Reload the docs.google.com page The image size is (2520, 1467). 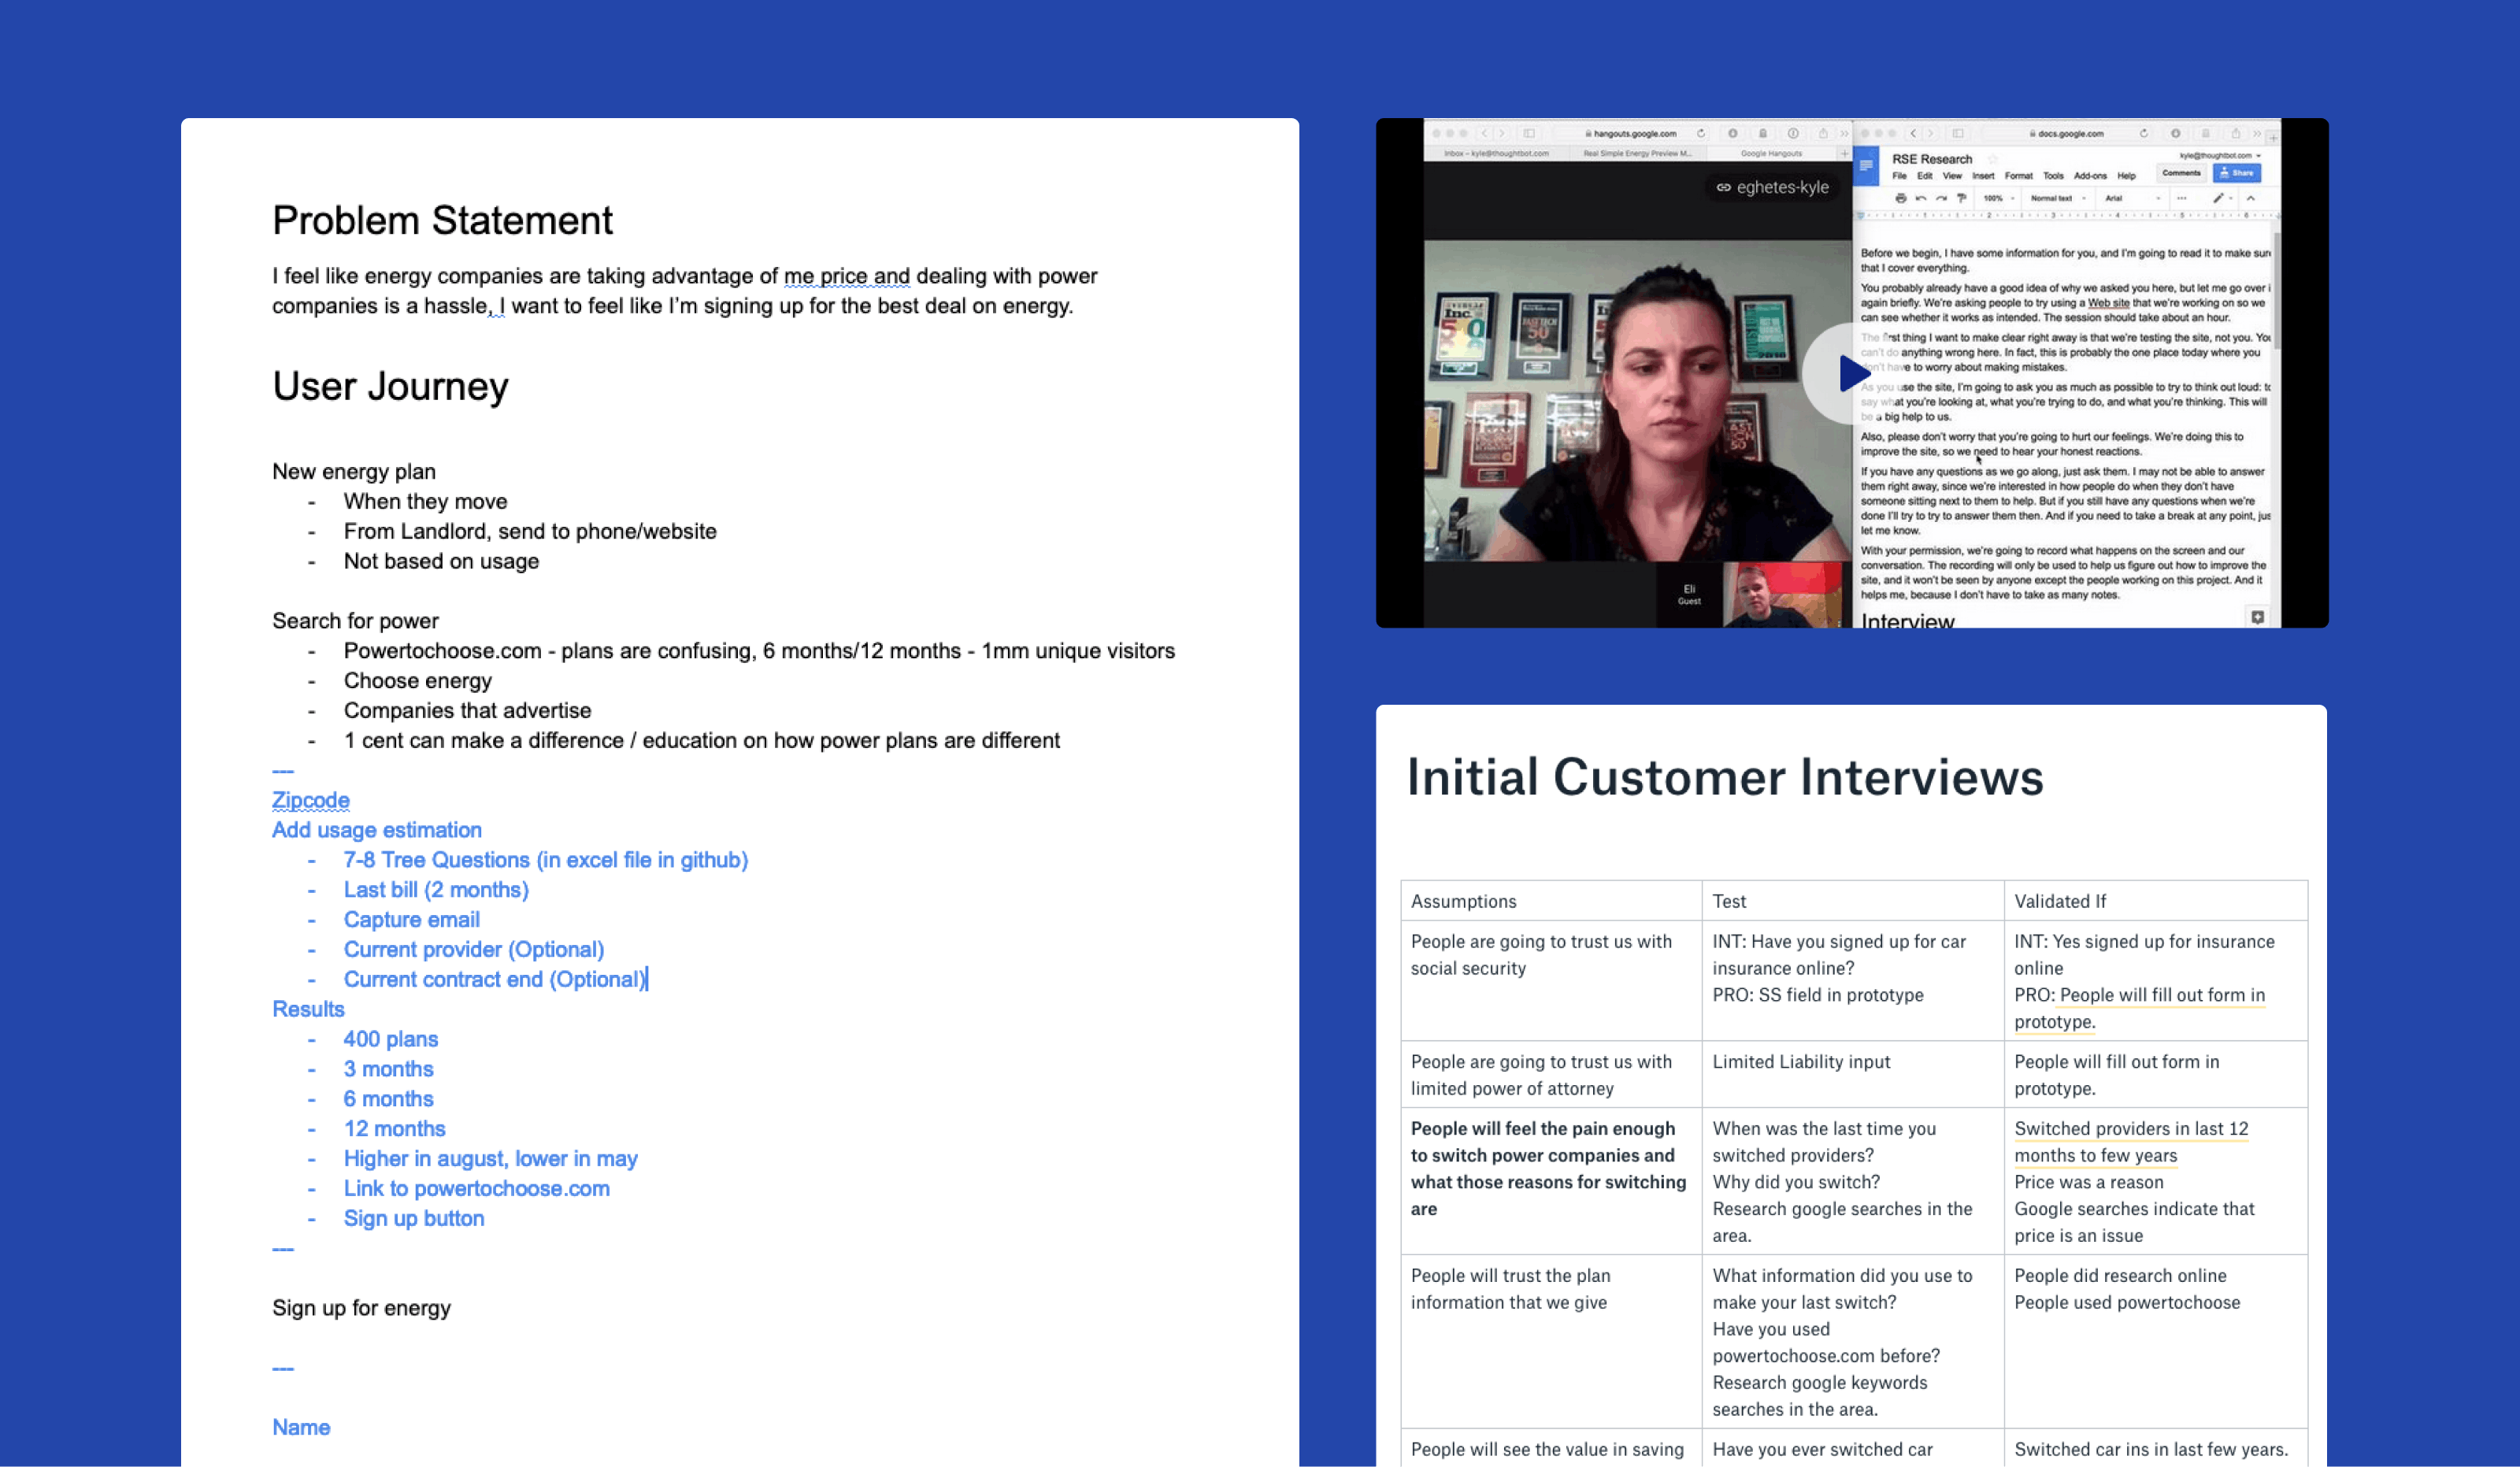pyautogui.click(x=2144, y=134)
